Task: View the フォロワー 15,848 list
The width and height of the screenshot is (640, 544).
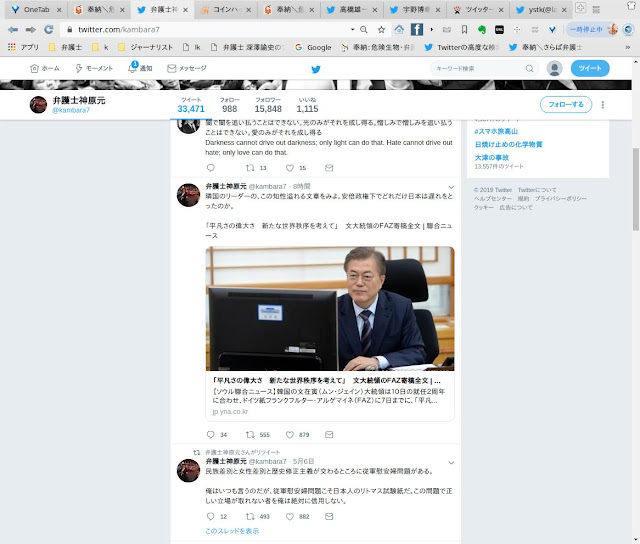Action: (268, 105)
